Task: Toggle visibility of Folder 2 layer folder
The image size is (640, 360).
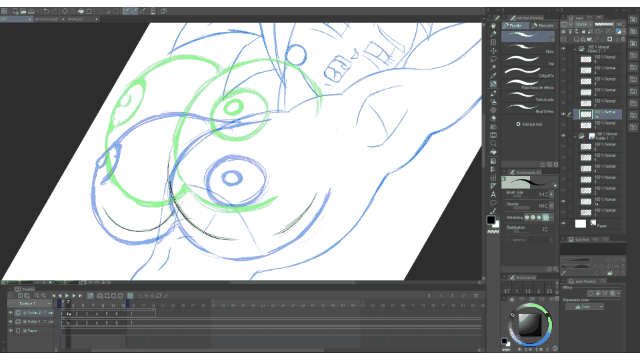Action: tap(563, 49)
